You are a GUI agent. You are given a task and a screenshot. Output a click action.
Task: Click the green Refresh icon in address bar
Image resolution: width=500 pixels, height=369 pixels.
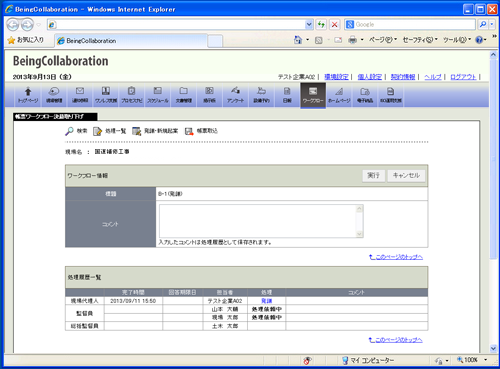(321, 24)
